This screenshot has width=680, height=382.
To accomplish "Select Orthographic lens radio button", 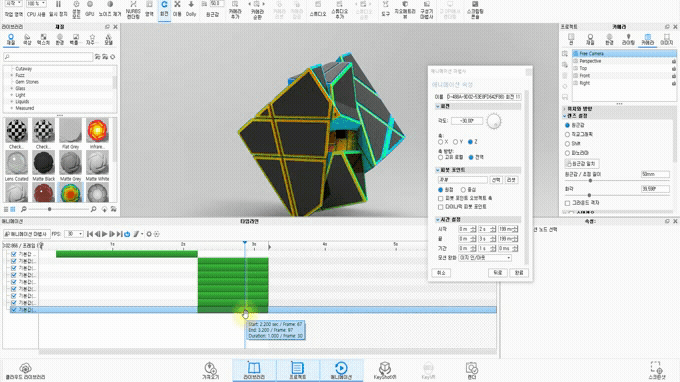I will (567, 134).
